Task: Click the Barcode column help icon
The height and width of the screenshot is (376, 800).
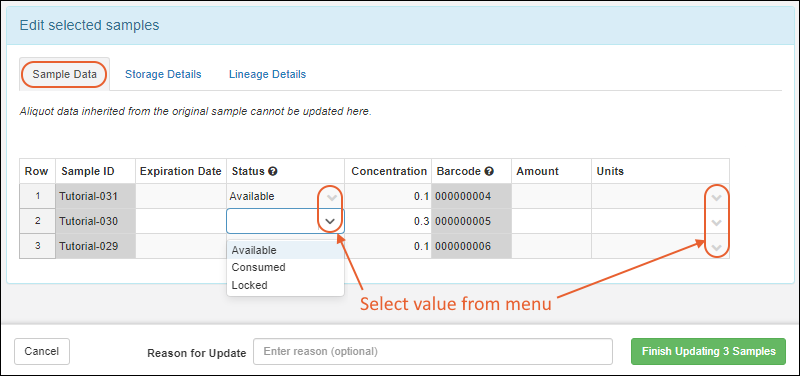Action: pos(489,172)
